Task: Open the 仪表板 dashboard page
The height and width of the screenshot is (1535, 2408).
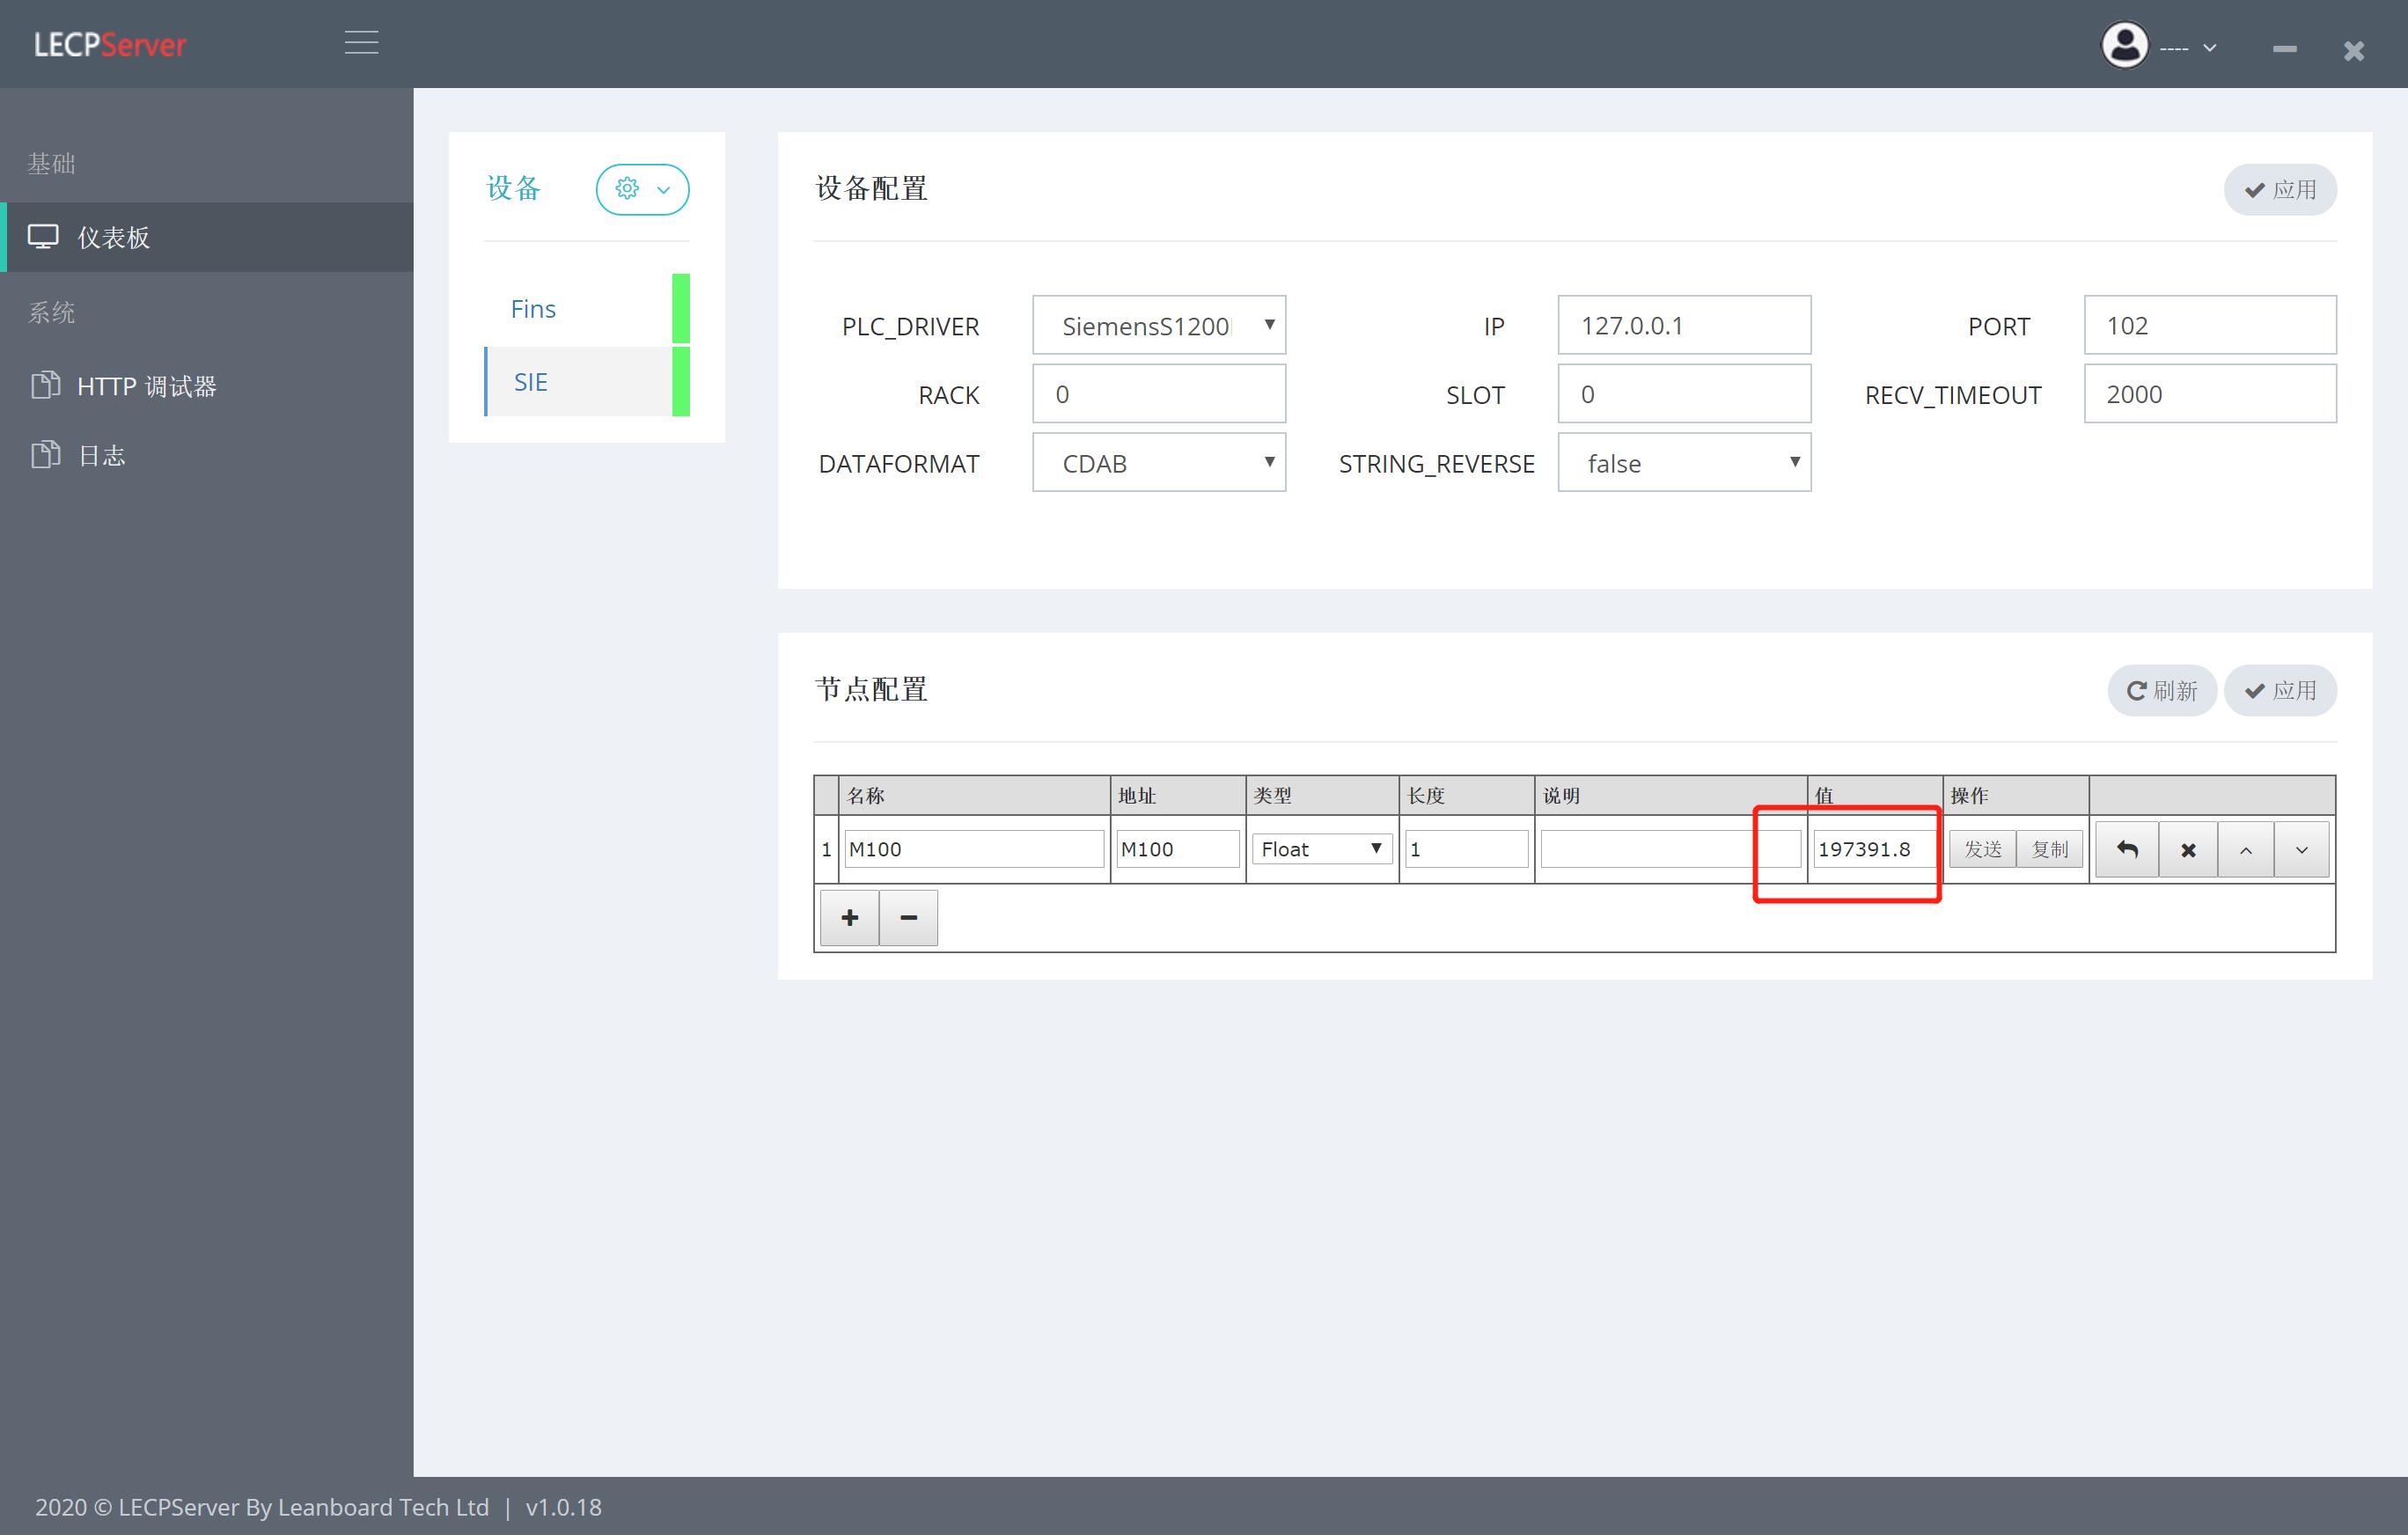Action: [x=113, y=237]
